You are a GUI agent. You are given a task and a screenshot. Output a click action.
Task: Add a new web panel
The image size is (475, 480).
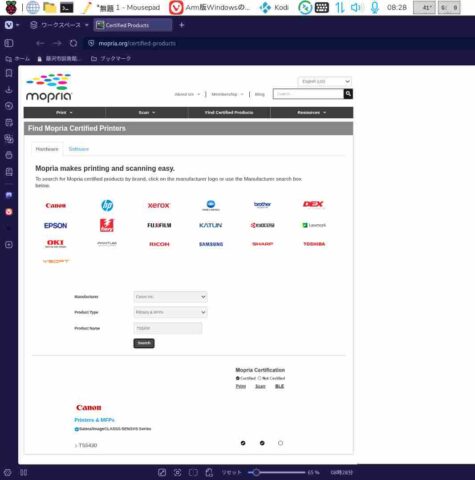click(9, 245)
